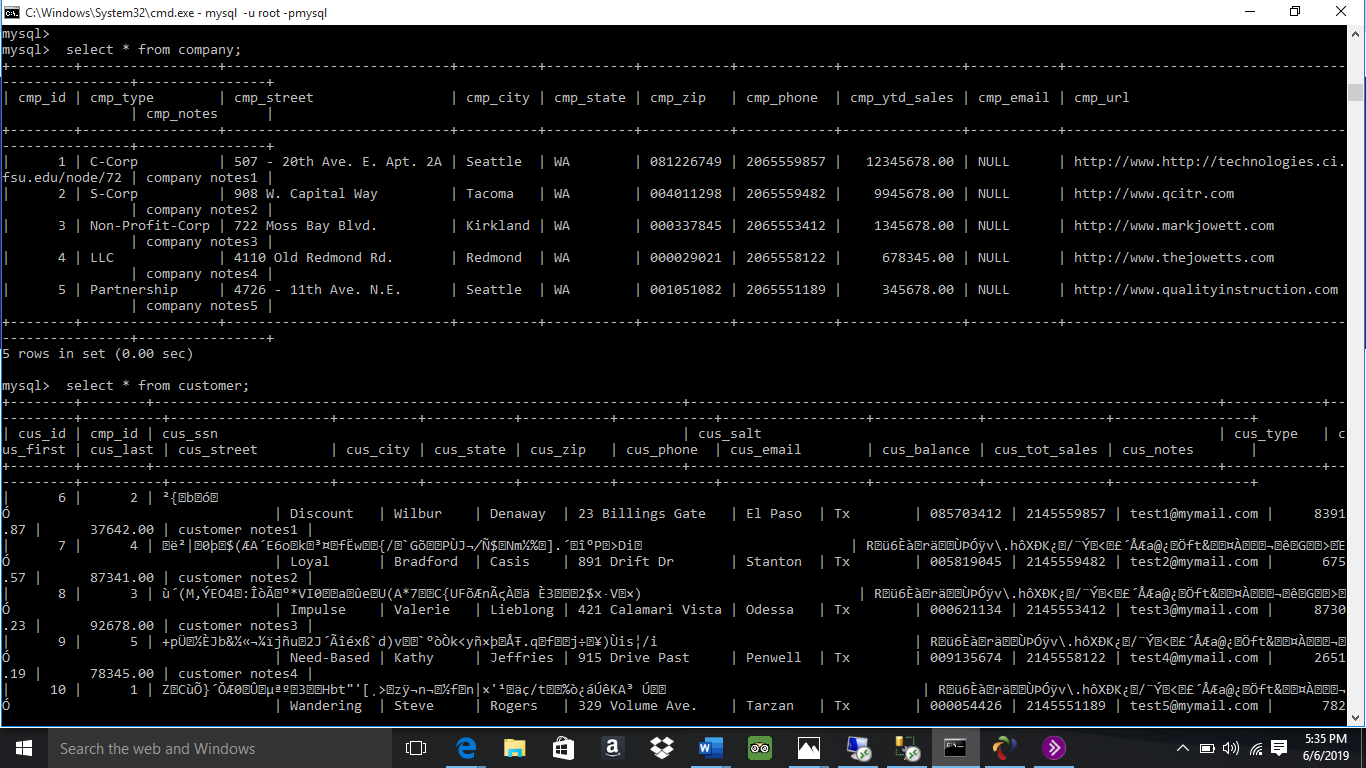This screenshot has width=1366, height=768.
Task: Open the volume control in system tray
Action: click(1231, 748)
